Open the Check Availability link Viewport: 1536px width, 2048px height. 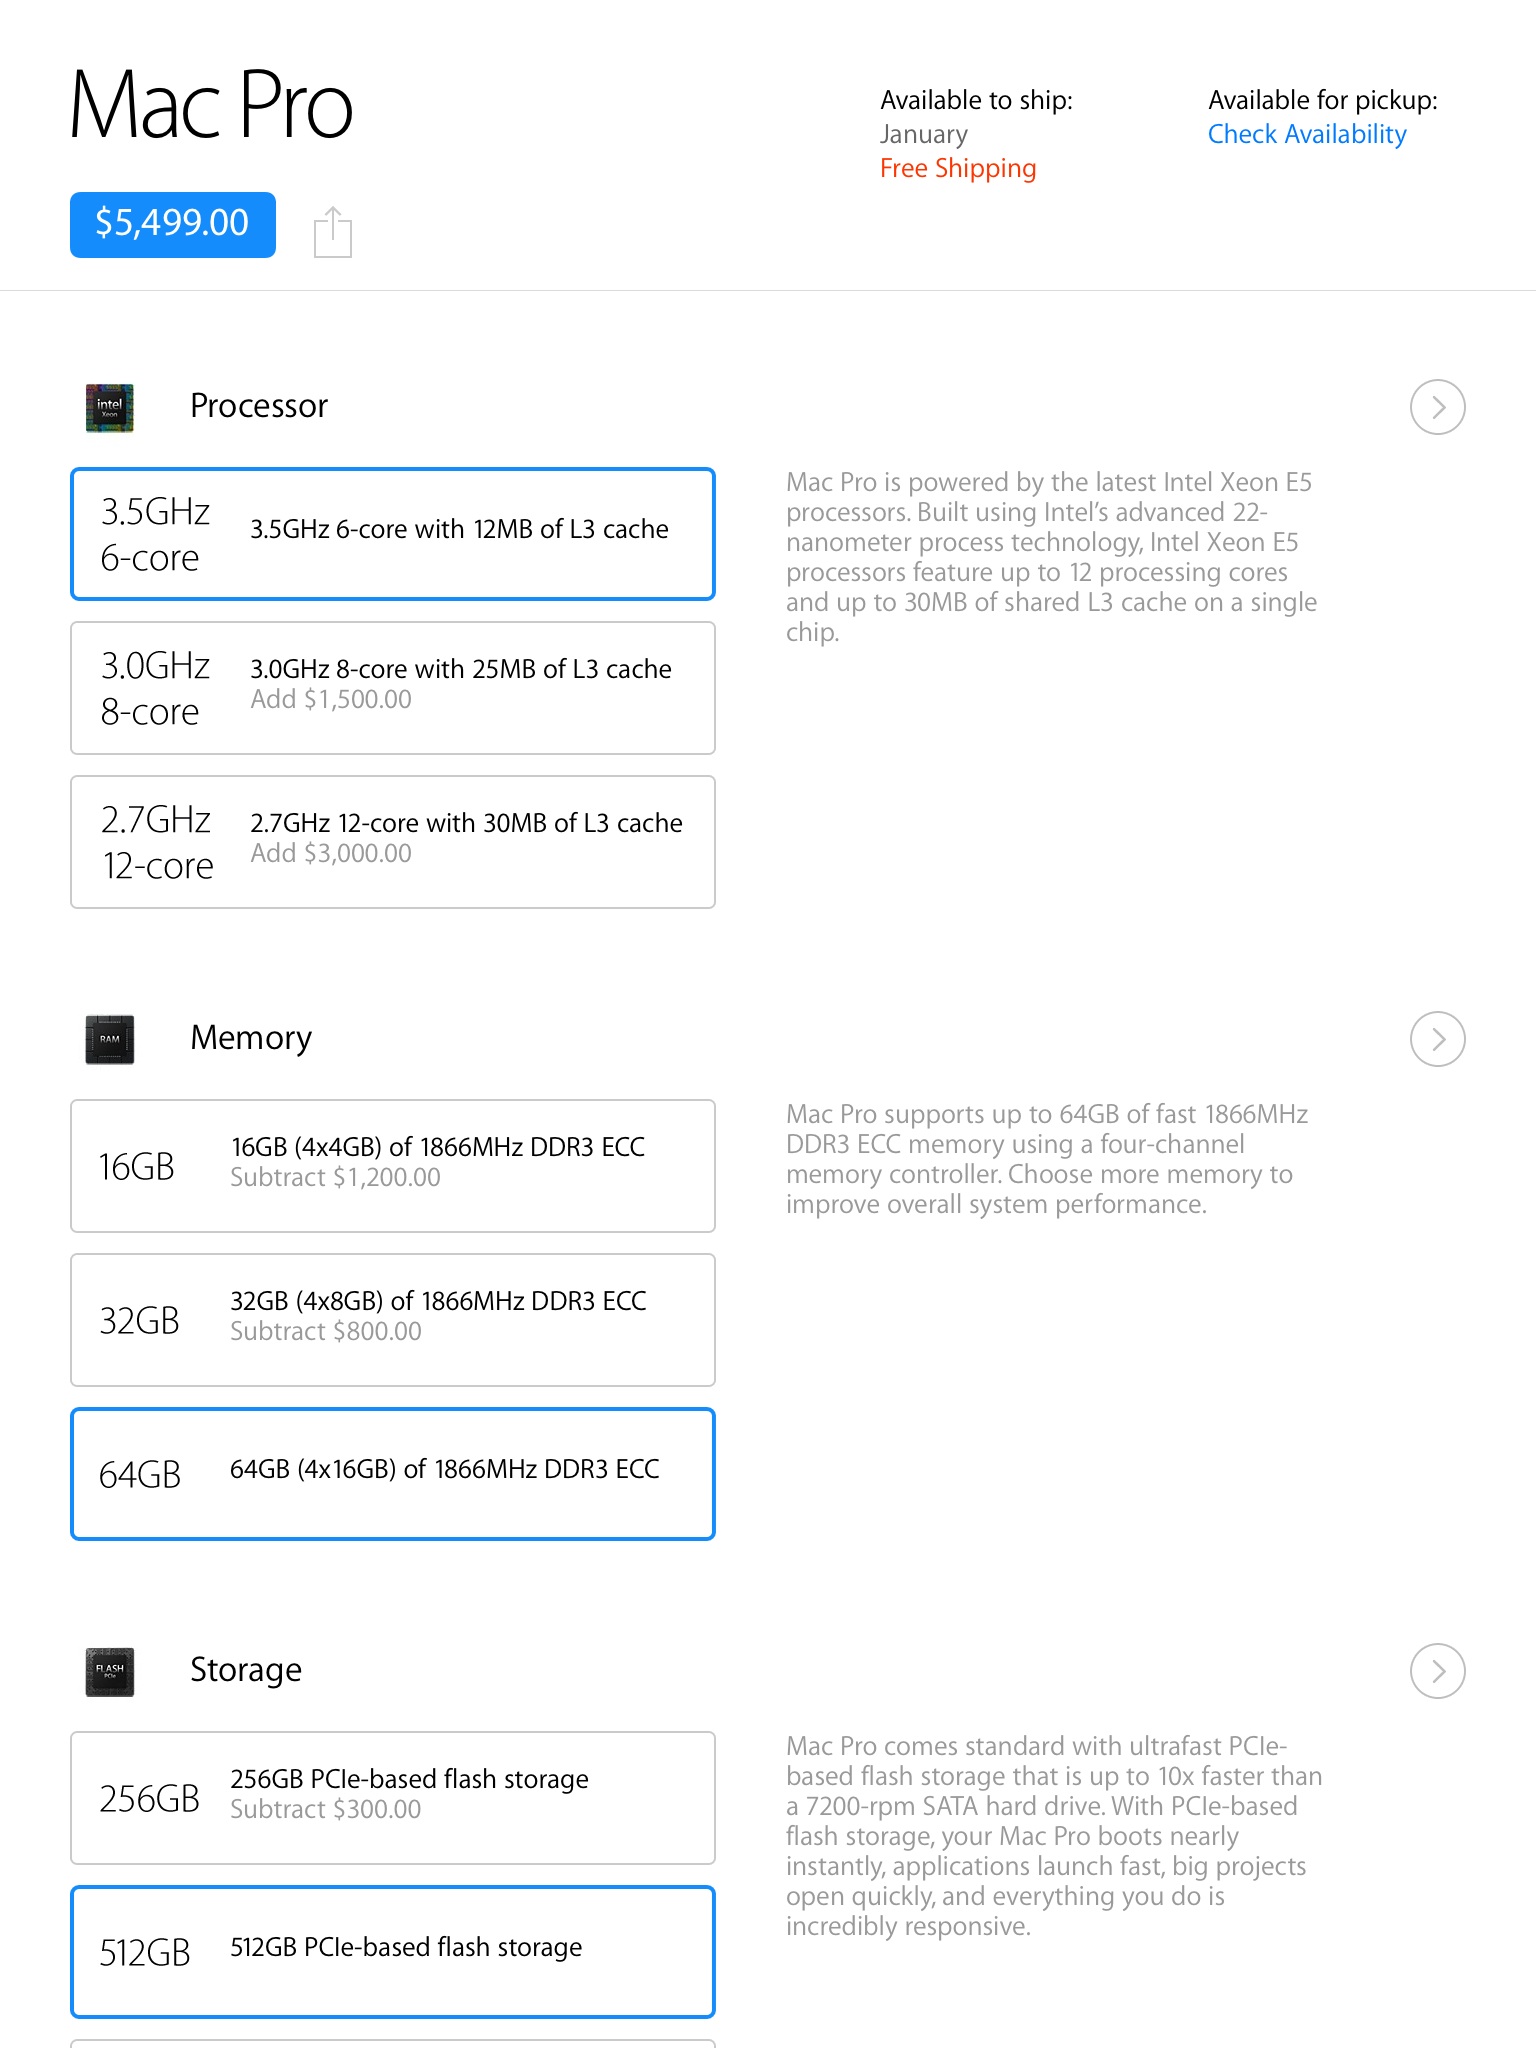click(x=1307, y=134)
